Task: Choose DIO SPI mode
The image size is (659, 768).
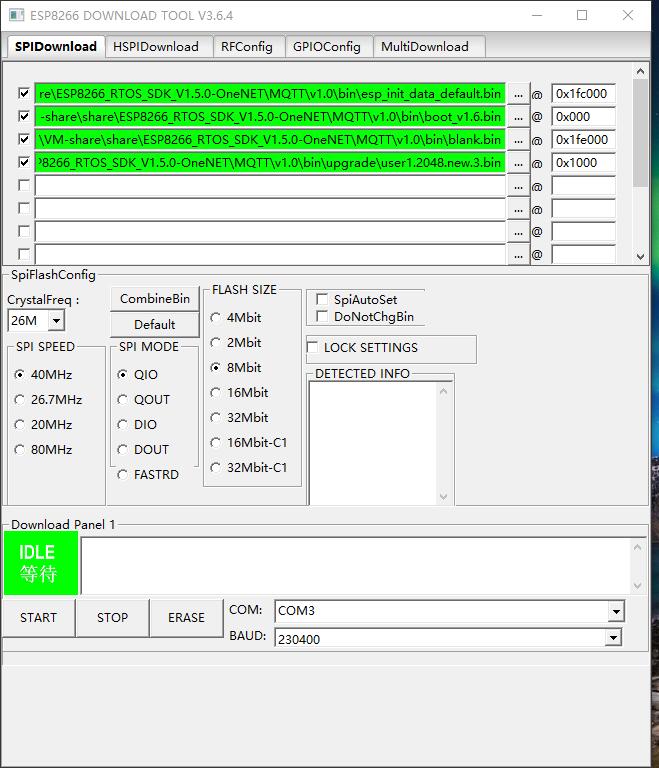Action: point(124,424)
